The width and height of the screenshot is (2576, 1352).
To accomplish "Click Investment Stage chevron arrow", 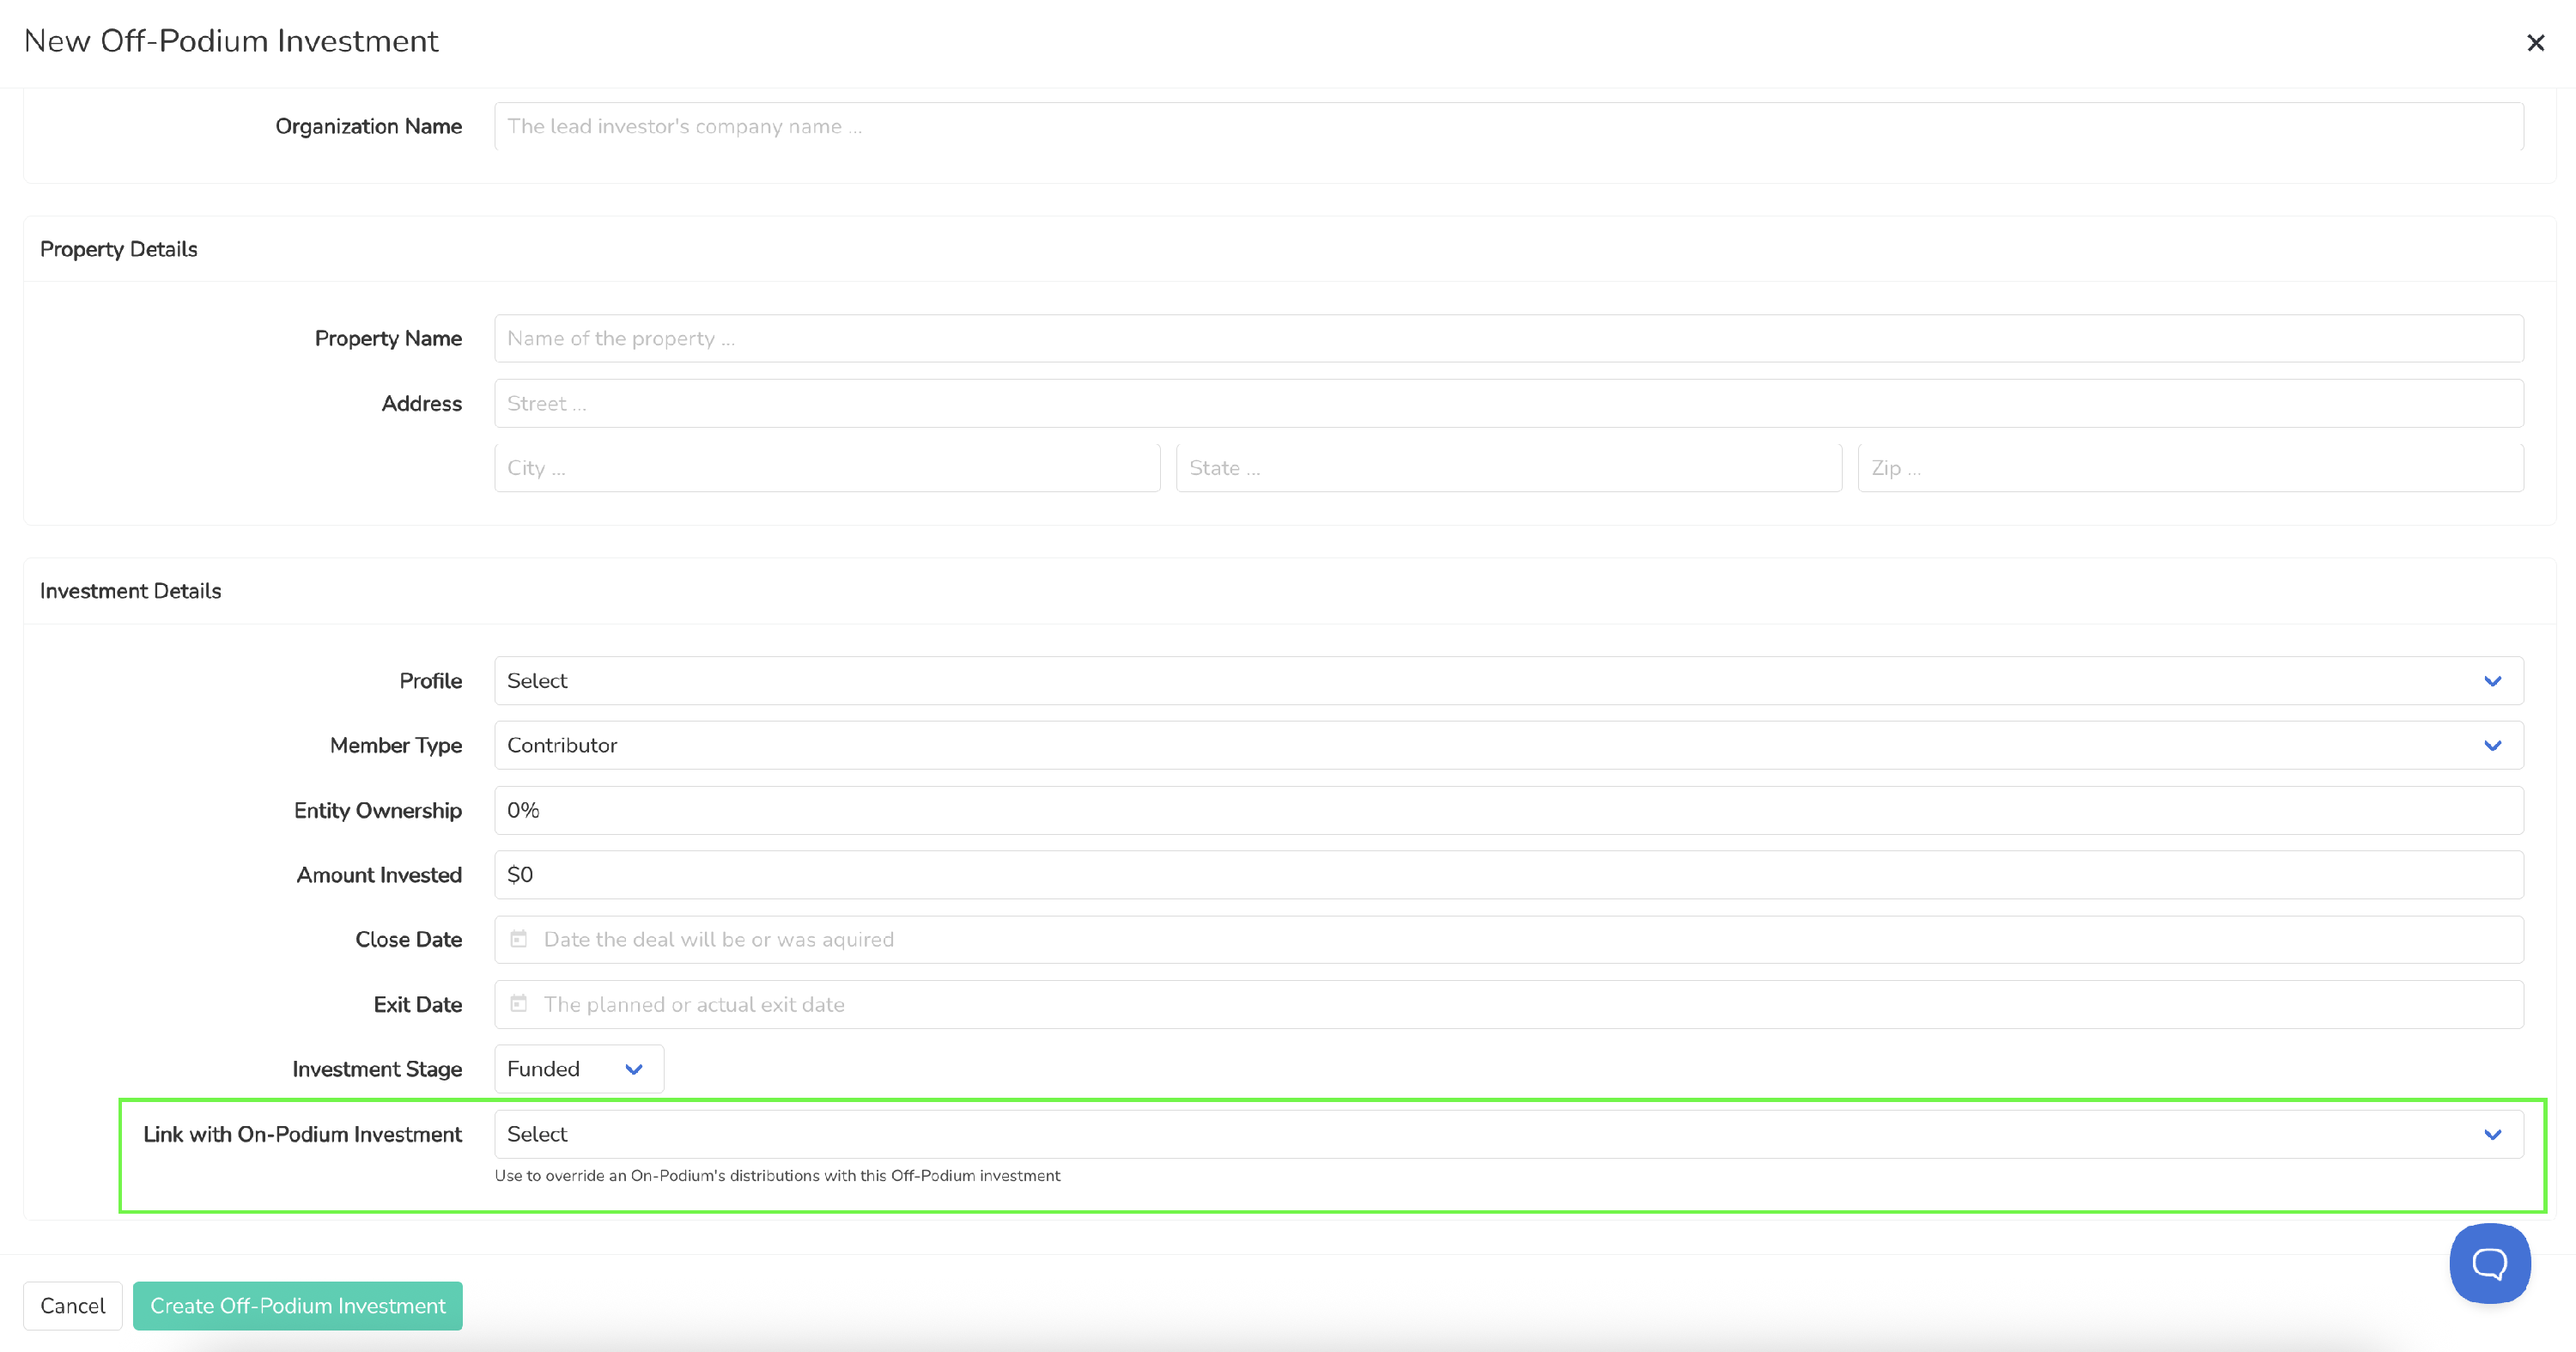I will coord(633,1069).
